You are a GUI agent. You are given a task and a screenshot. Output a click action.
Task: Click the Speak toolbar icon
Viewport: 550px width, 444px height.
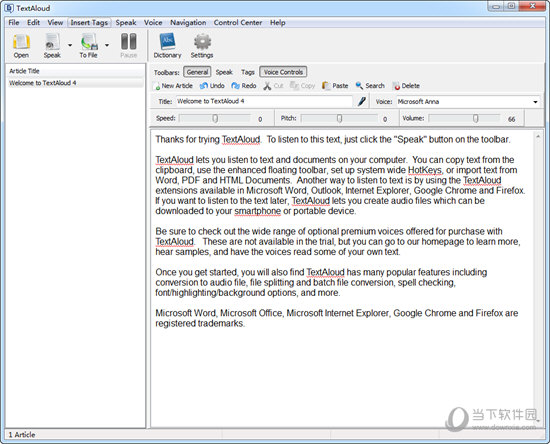pyautogui.click(x=52, y=42)
